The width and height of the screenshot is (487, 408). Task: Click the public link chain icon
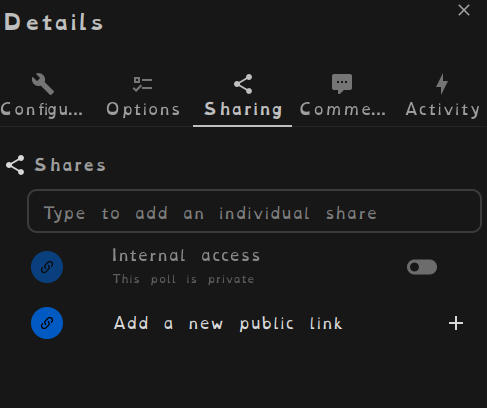tap(47, 323)
